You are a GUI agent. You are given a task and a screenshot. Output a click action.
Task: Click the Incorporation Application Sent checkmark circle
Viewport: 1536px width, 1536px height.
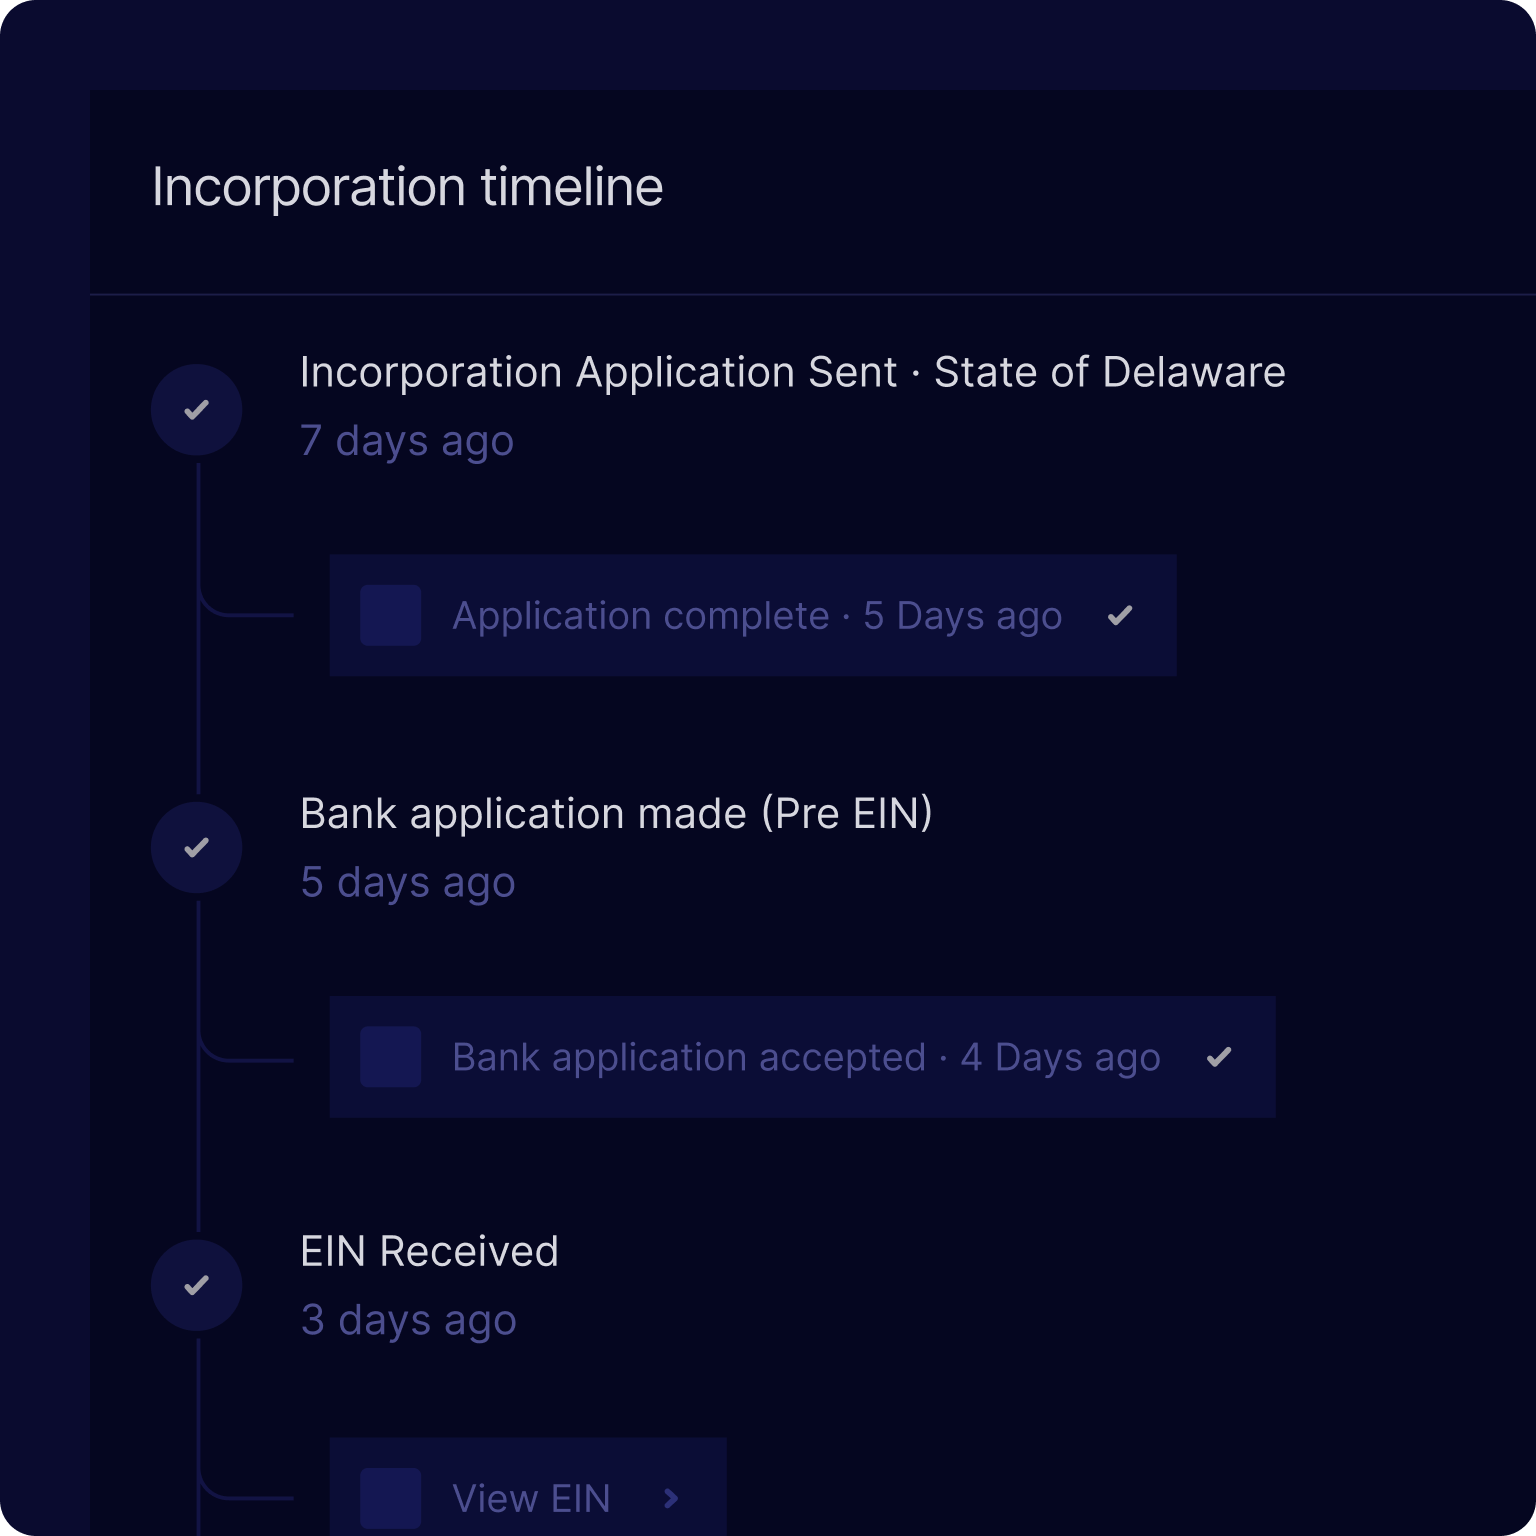197,410
